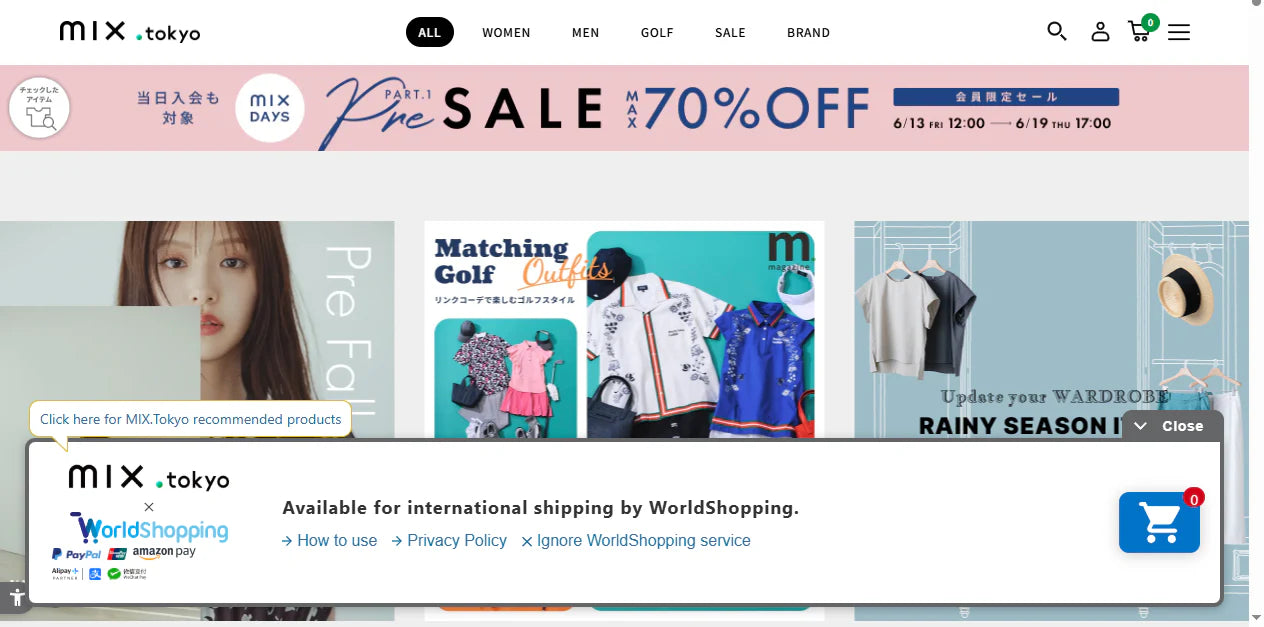Open the BRAND menu item
Viewport: 1264px width, 627px height.
tap(808, 33)
